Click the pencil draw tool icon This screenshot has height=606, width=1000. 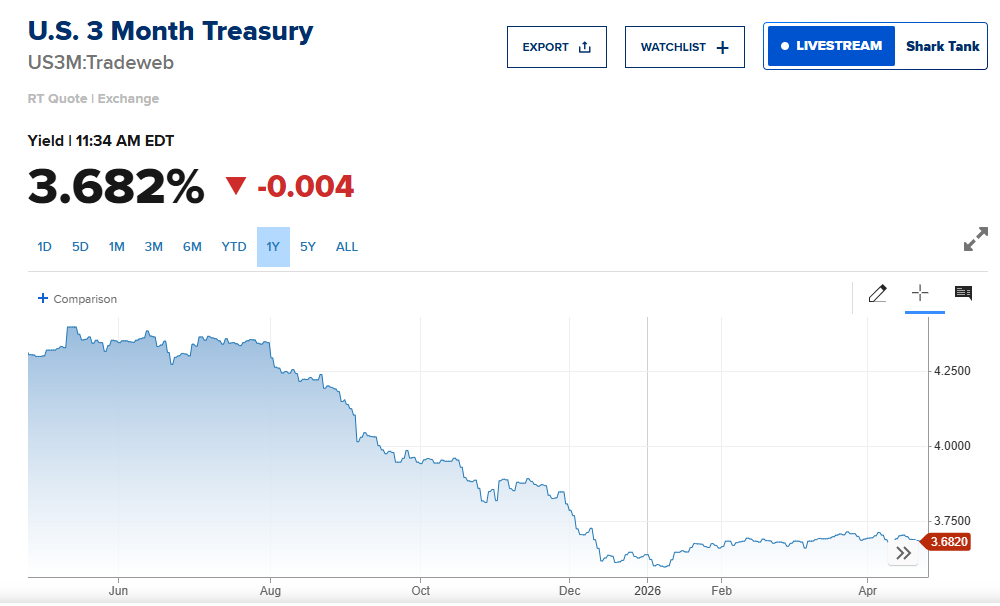click(x=877, y=293)
